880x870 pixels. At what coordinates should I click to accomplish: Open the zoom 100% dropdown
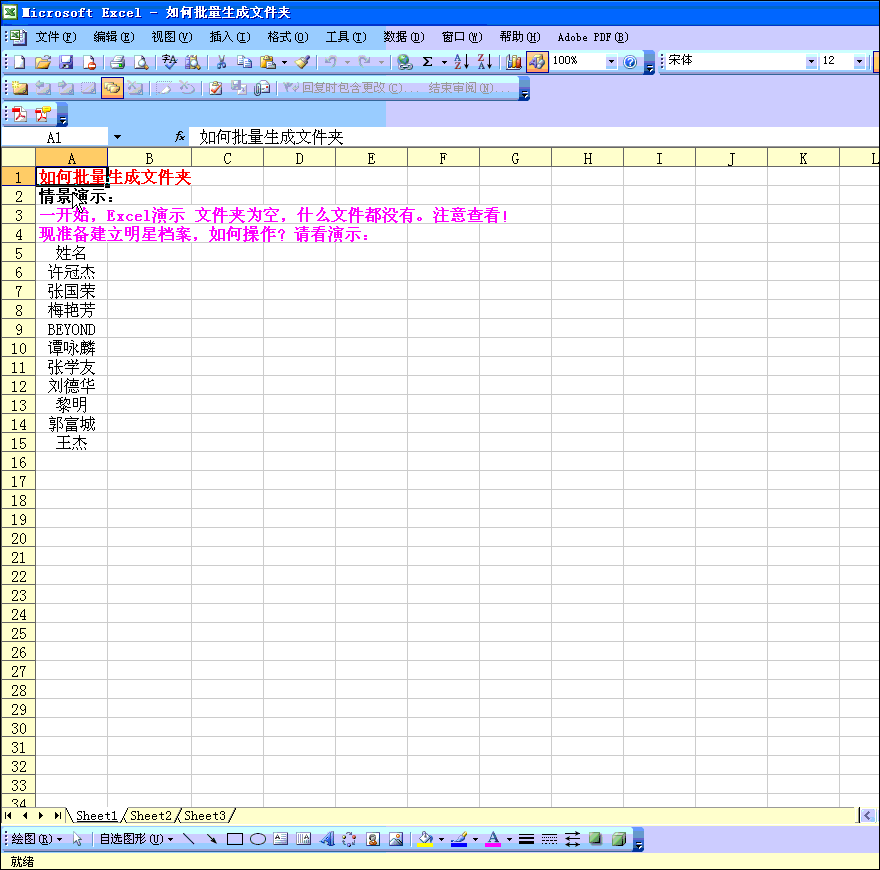coord(611,62)
